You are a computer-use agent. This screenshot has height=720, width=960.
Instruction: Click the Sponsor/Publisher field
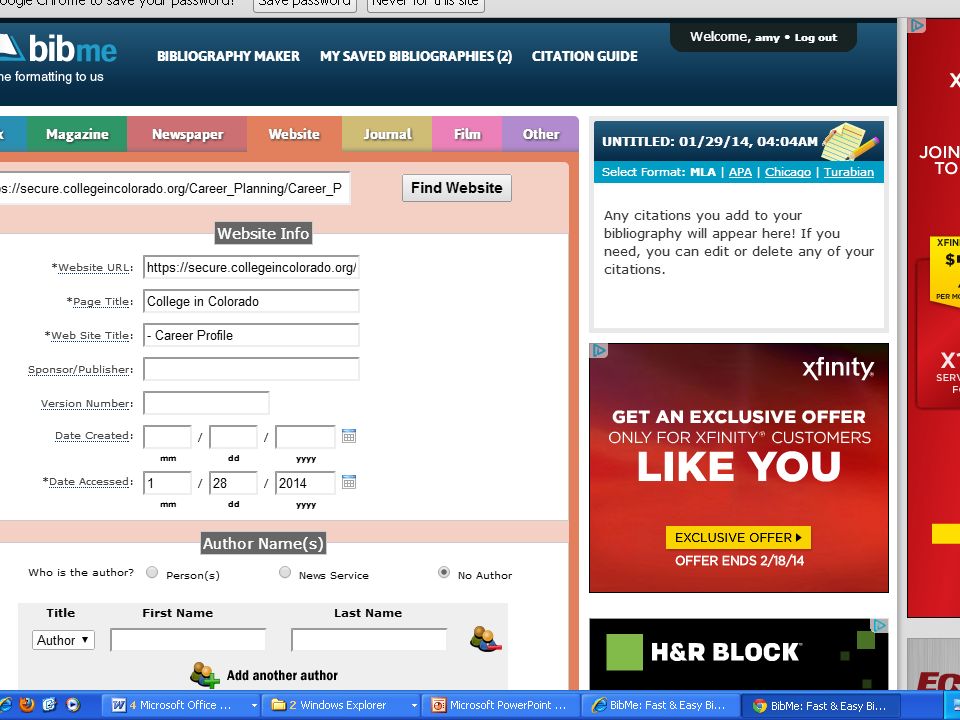[251, 369]
